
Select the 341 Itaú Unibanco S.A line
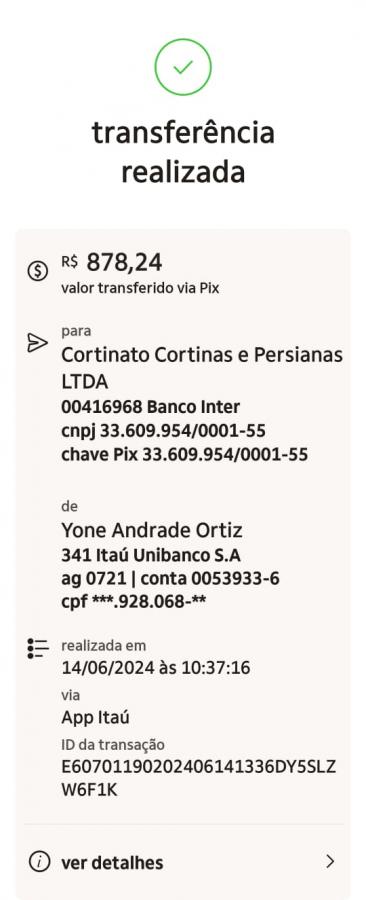click(x=151, y=555)
